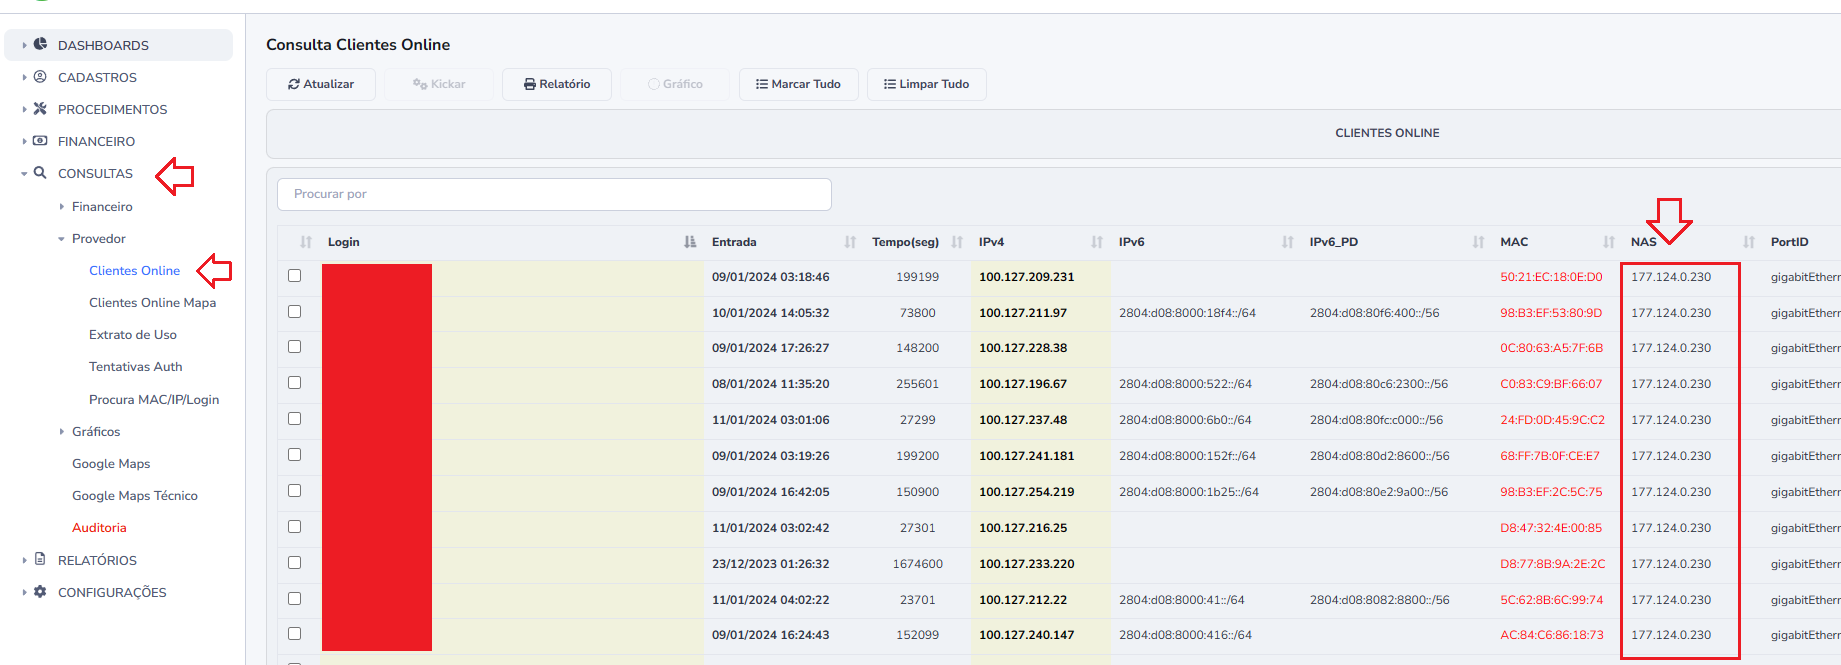
Task: Sort table by Login column sort icon
Action: (690, 242)
